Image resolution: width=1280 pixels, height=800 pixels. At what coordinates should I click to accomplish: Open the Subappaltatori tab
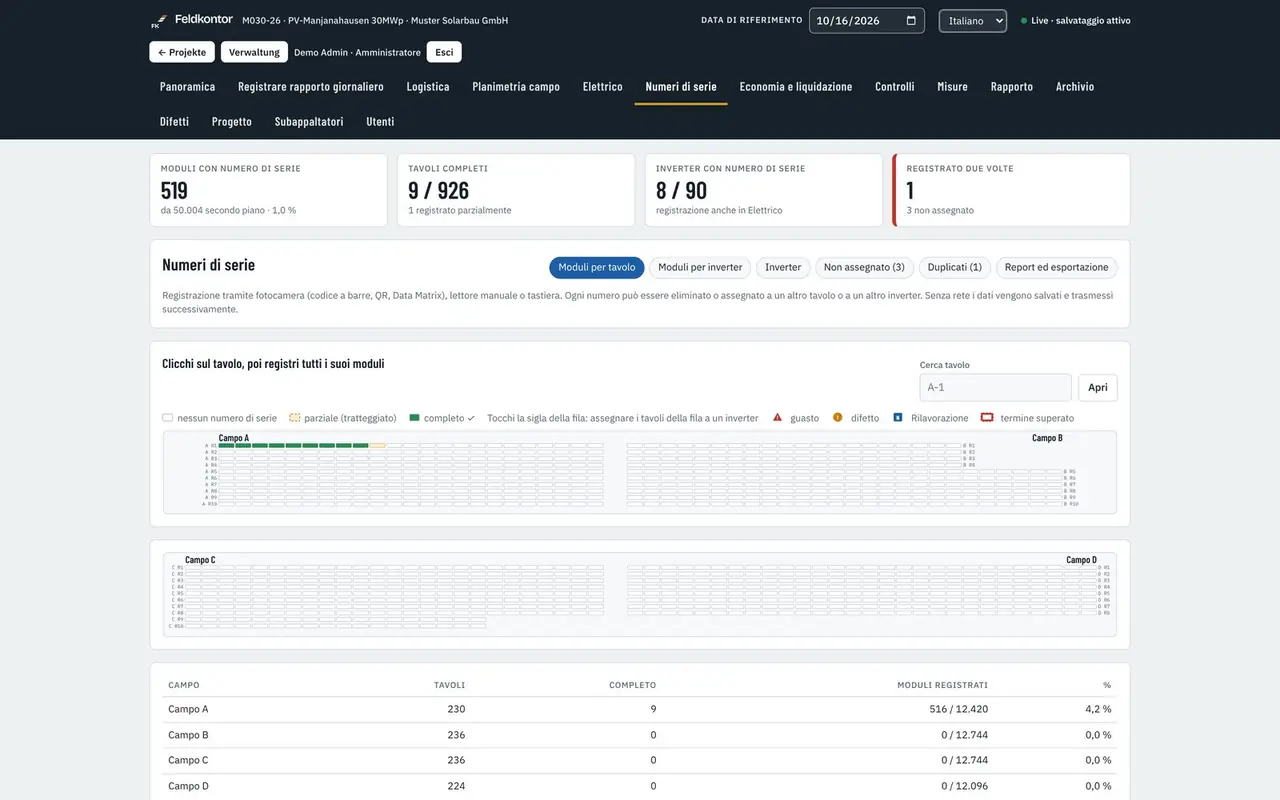[x=309, y=122]
